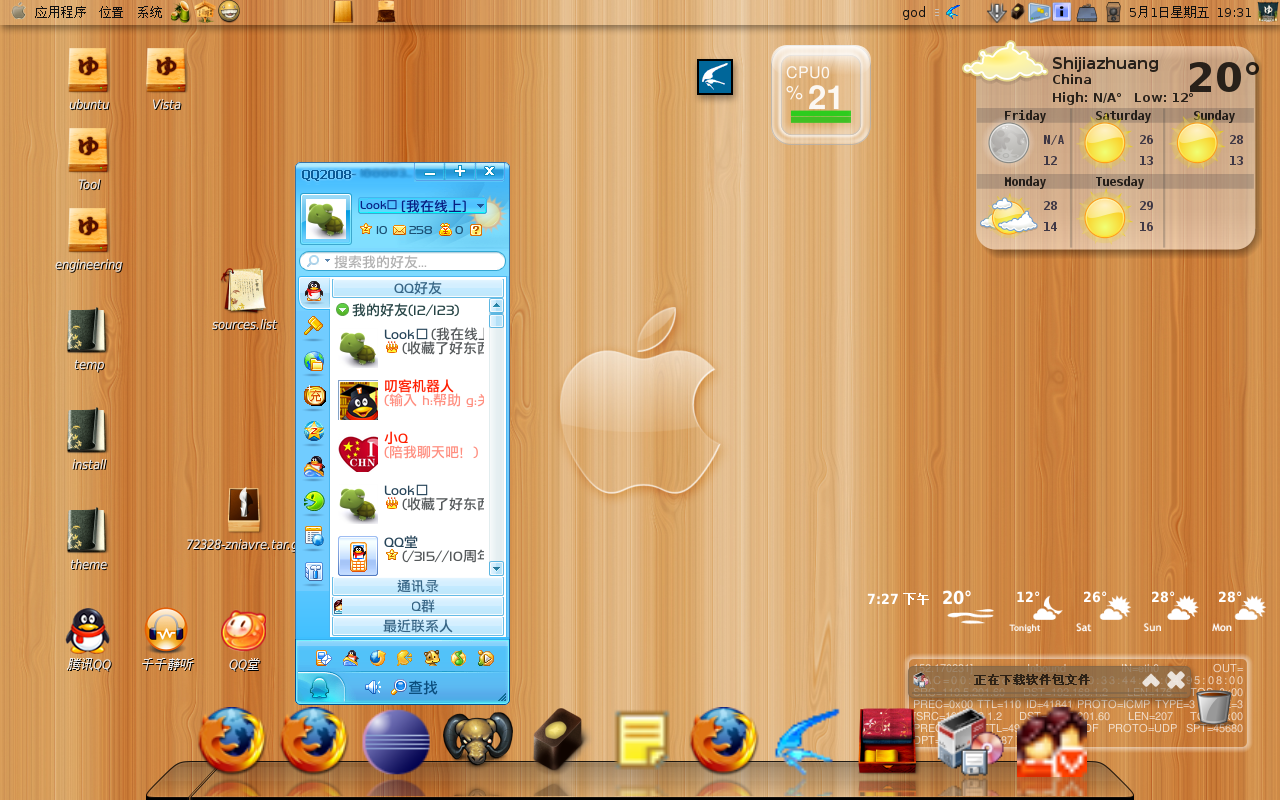Select the 72328-zniavre.tar.gz archive icon
The height and width of the screenshot is (800, 1280).
coord(244,510)
